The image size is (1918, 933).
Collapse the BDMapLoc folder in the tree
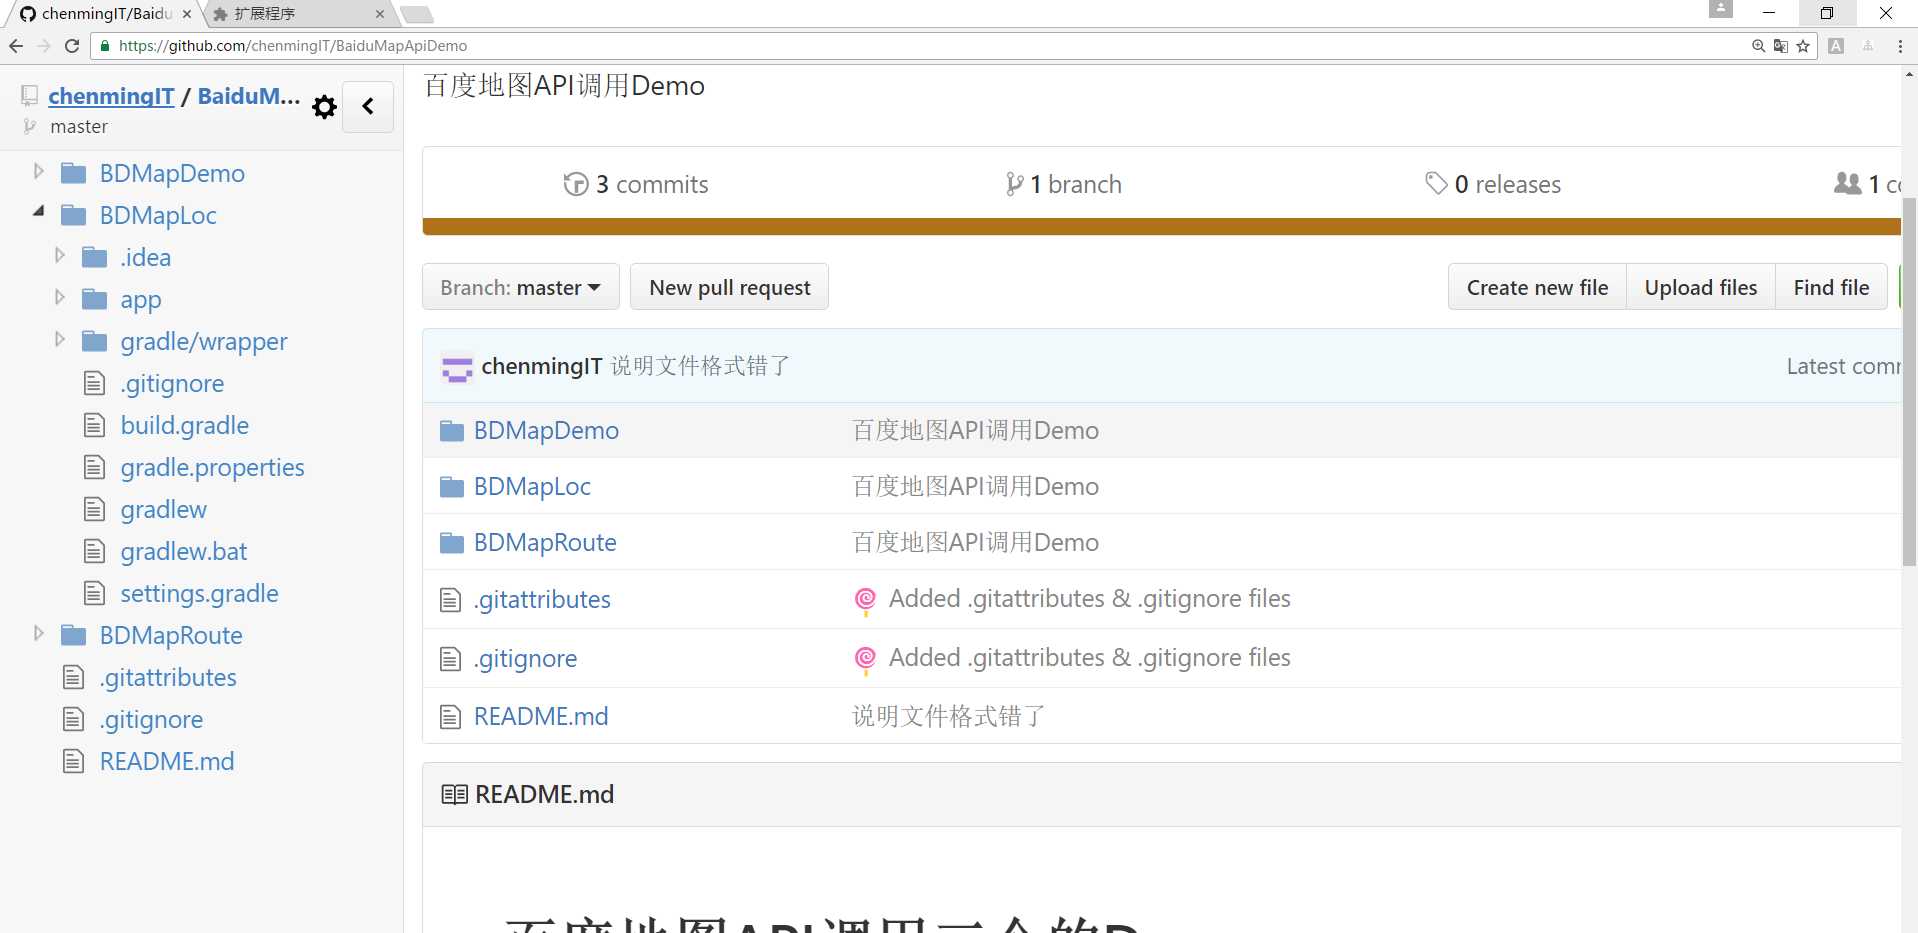coord(39,211)
